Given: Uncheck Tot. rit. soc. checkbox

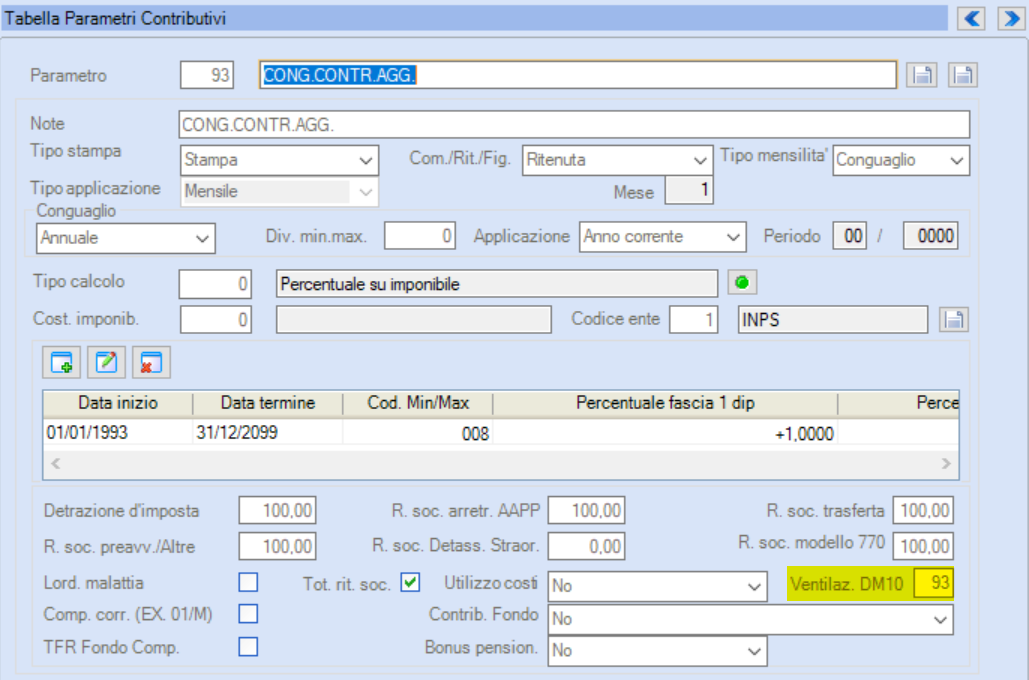Looking at the screenshot, I should pos(410,582).
